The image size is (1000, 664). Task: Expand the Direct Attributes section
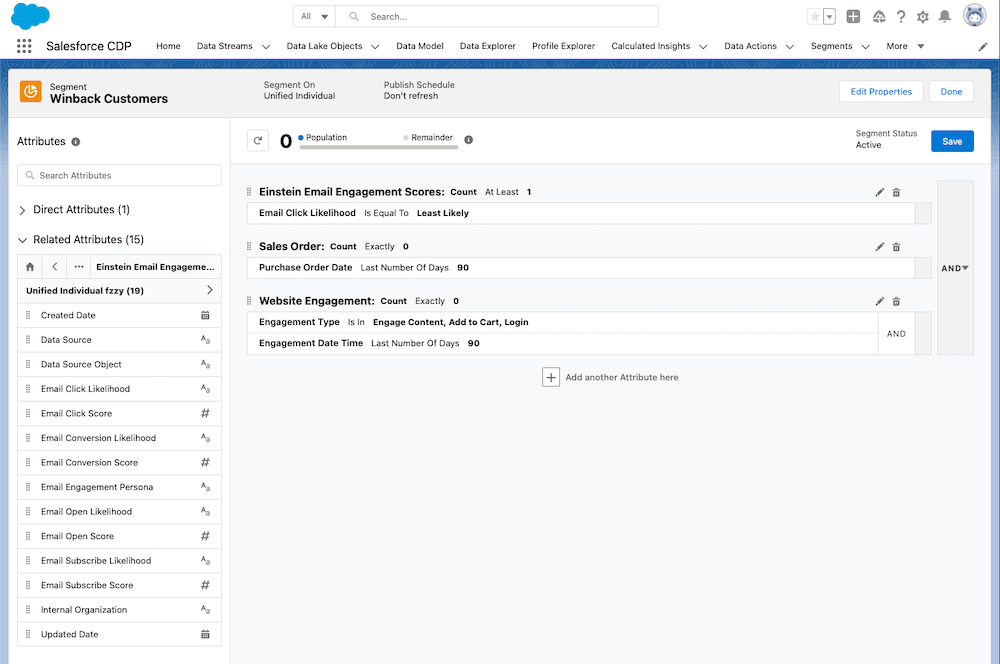coord(23,210)
